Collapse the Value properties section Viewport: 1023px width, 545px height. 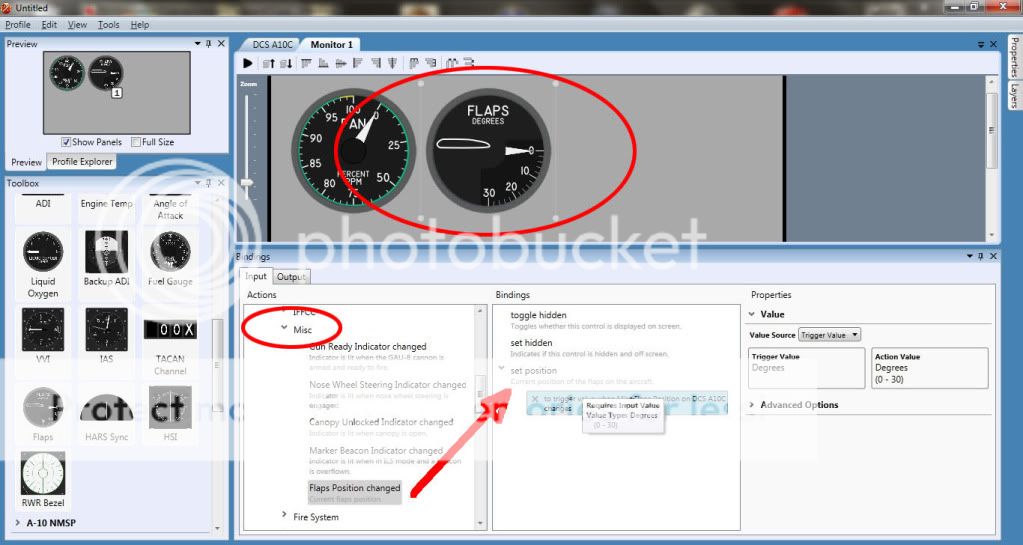point(752,314)
